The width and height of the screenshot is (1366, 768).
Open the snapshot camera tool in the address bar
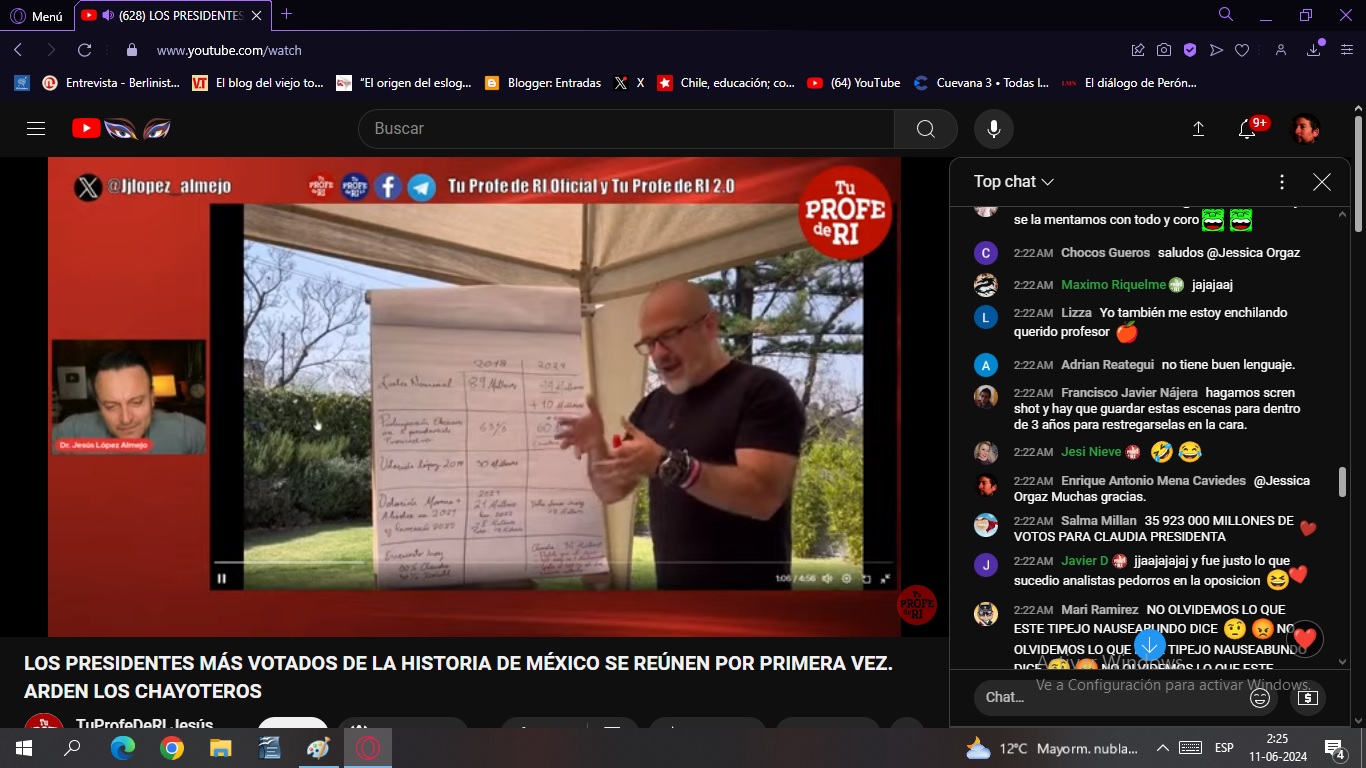(1163, 50)
